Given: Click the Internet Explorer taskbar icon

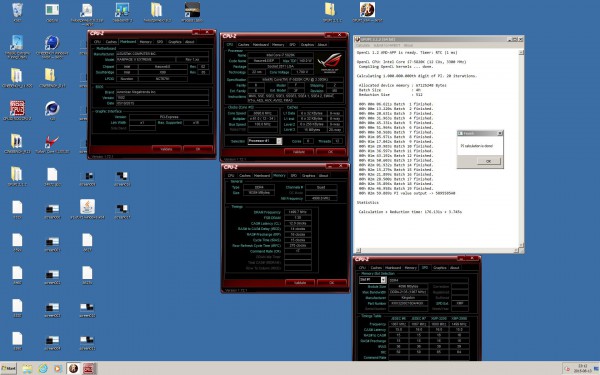Looking at the screenshot, I should [x=43, y=368].
